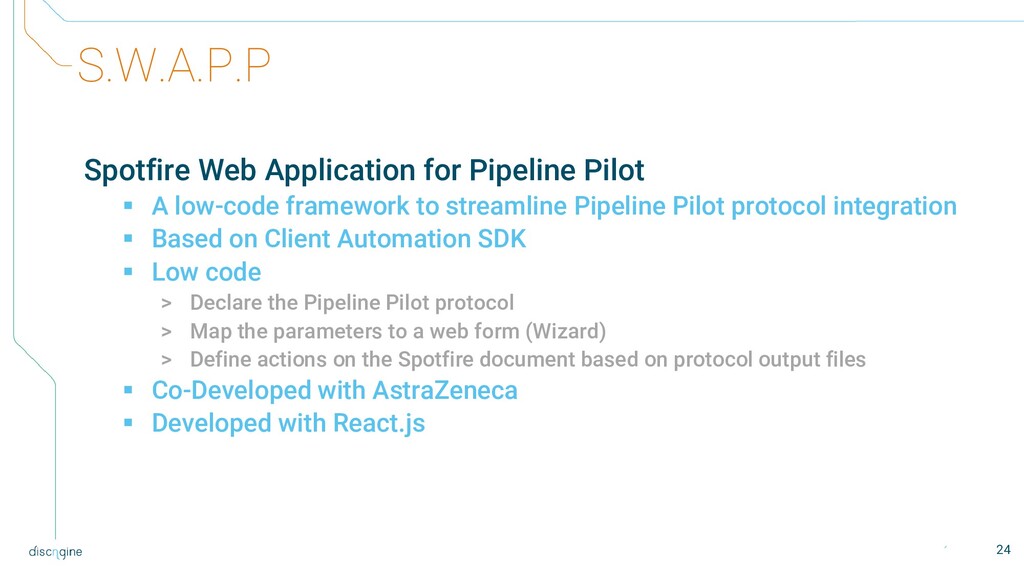Screen dimensions: 1024x576
Task: Click the arrow marker before 'Map the parameters'
Action: 166,331
